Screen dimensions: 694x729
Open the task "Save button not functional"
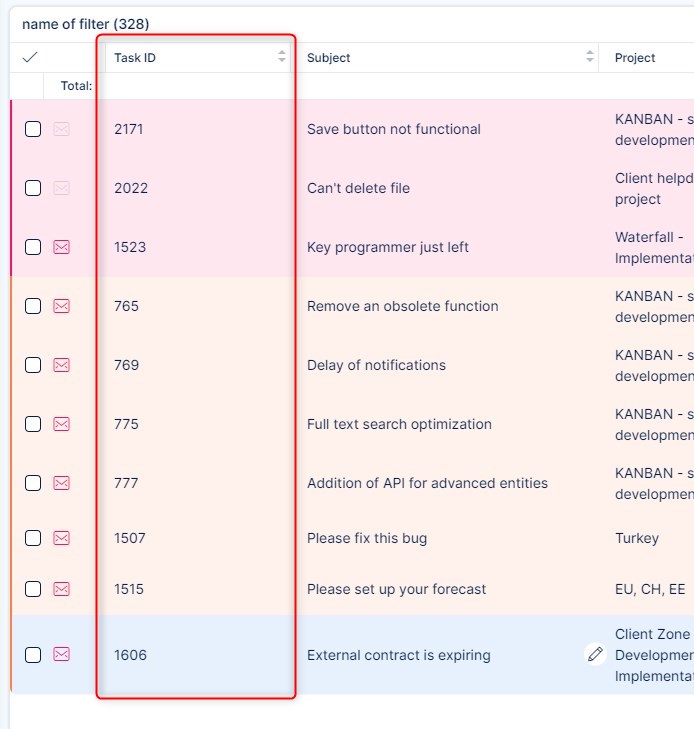393,129
